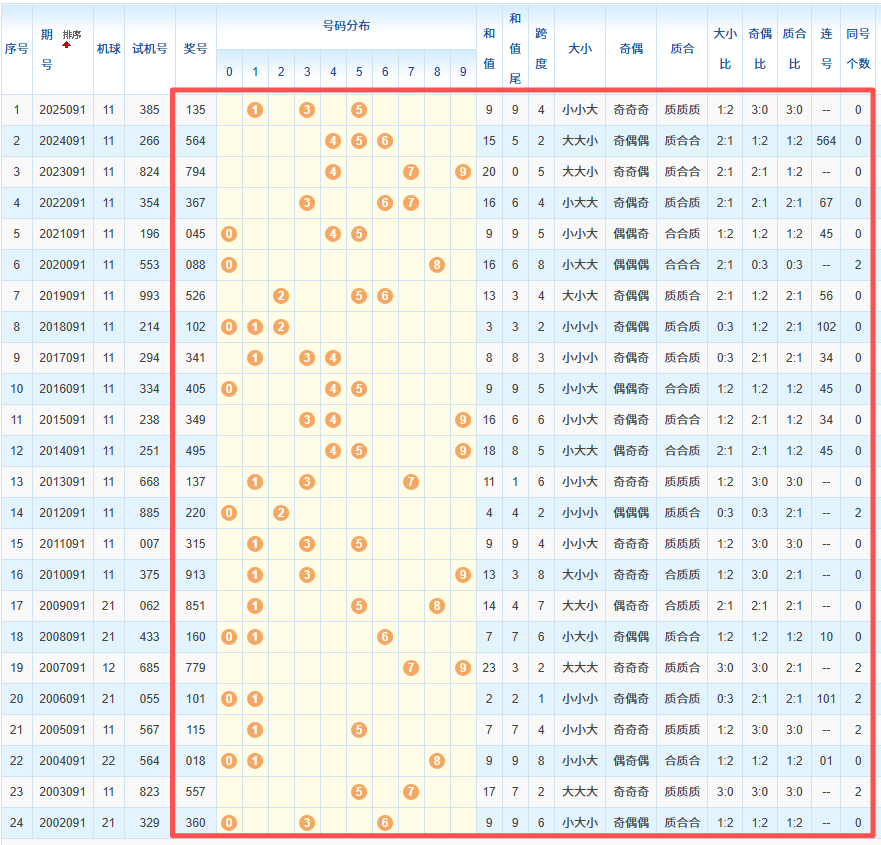This screenshot has width=881, height=845.
Task: Click sum value 23 in row 2007091
Action: (489, 668)
